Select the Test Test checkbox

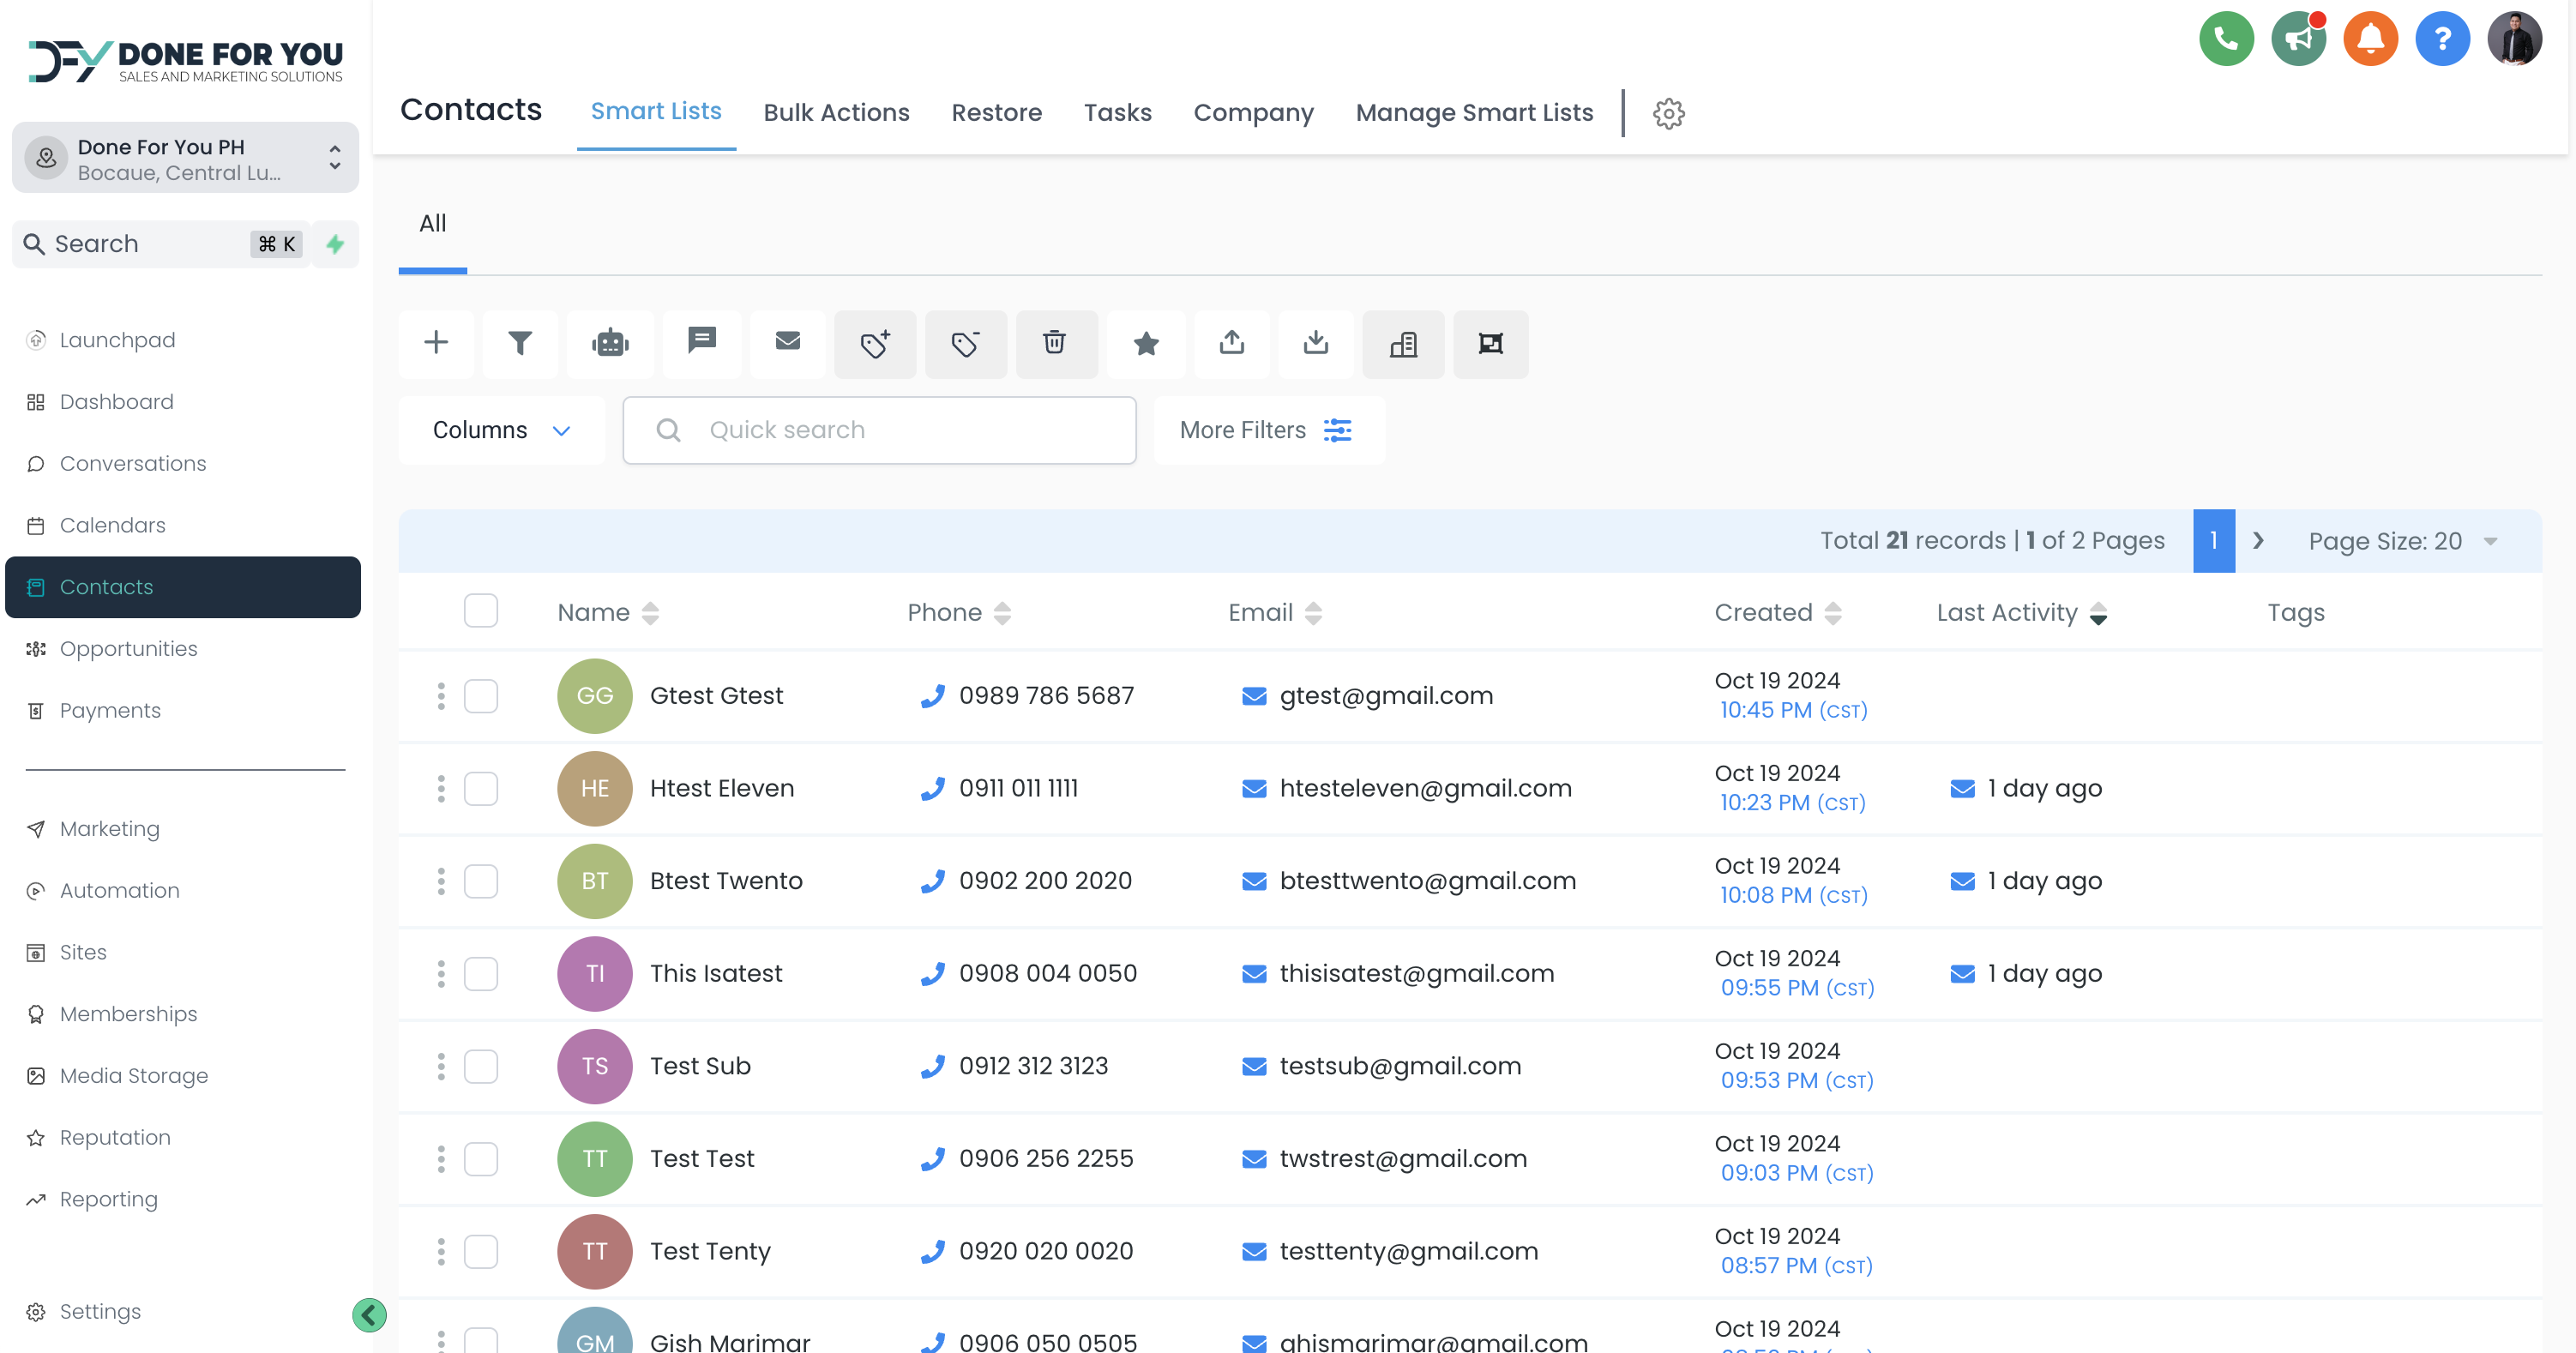click(x=481, y=1159)
